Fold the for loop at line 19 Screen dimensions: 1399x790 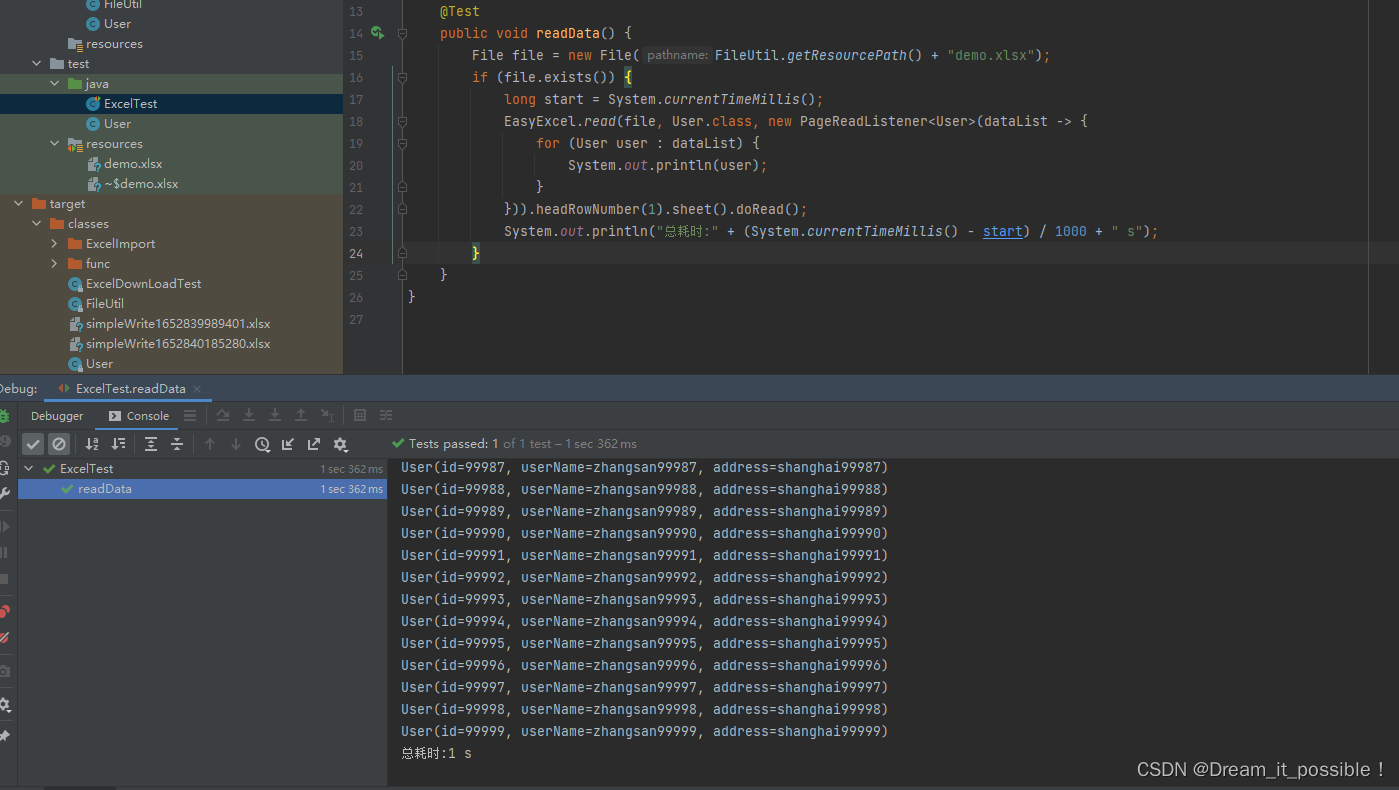click(x=402, y=143)
